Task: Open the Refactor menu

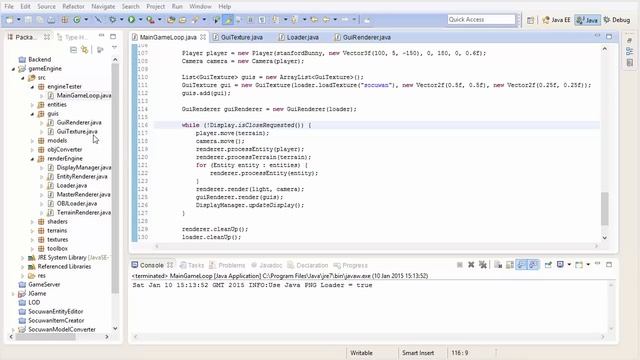Action: pos(73,7)
